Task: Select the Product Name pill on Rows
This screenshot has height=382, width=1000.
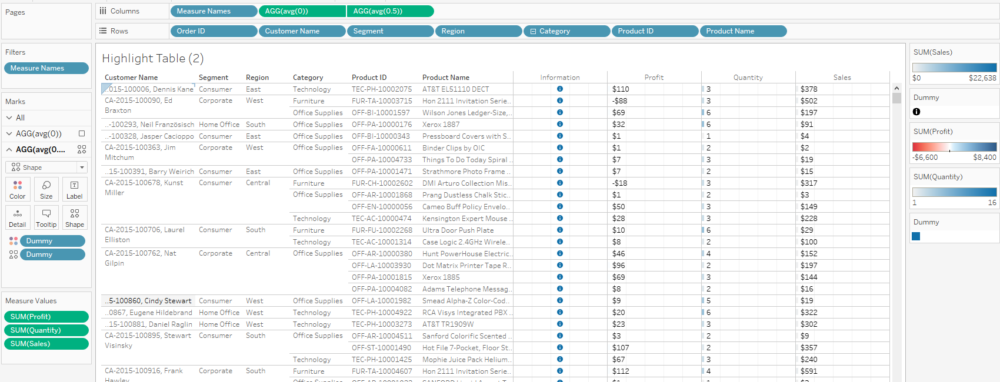Action: coord(743,31)
